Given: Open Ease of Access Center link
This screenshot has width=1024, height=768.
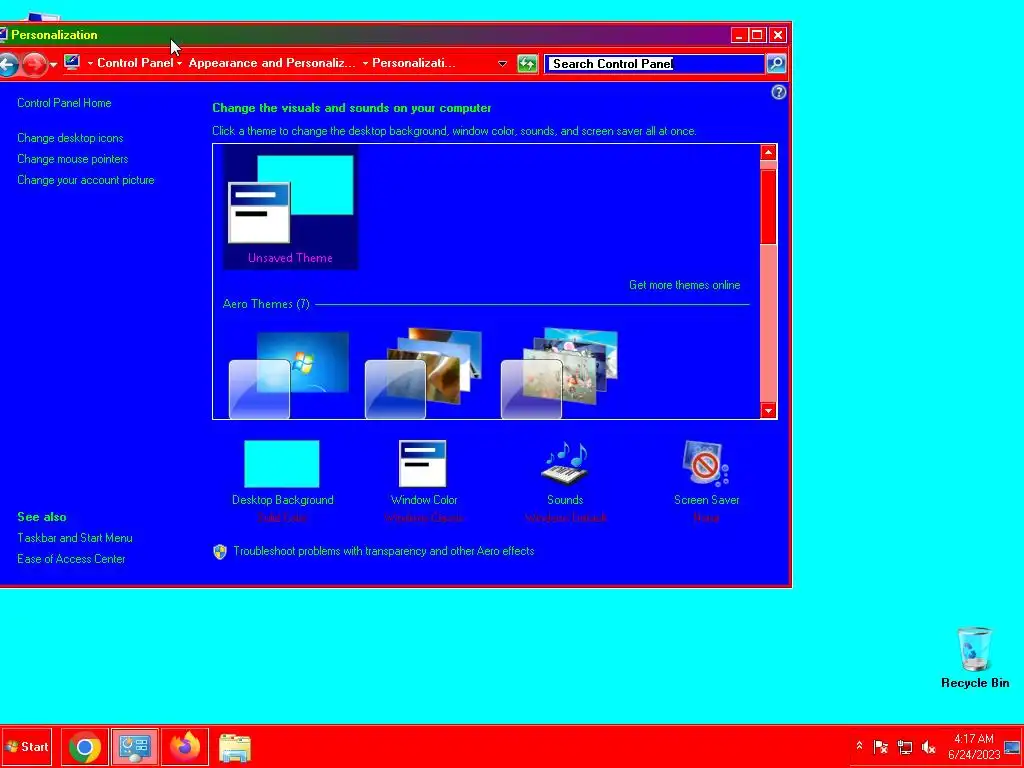Looking at the screenshot, I should [x=71, y=558].
